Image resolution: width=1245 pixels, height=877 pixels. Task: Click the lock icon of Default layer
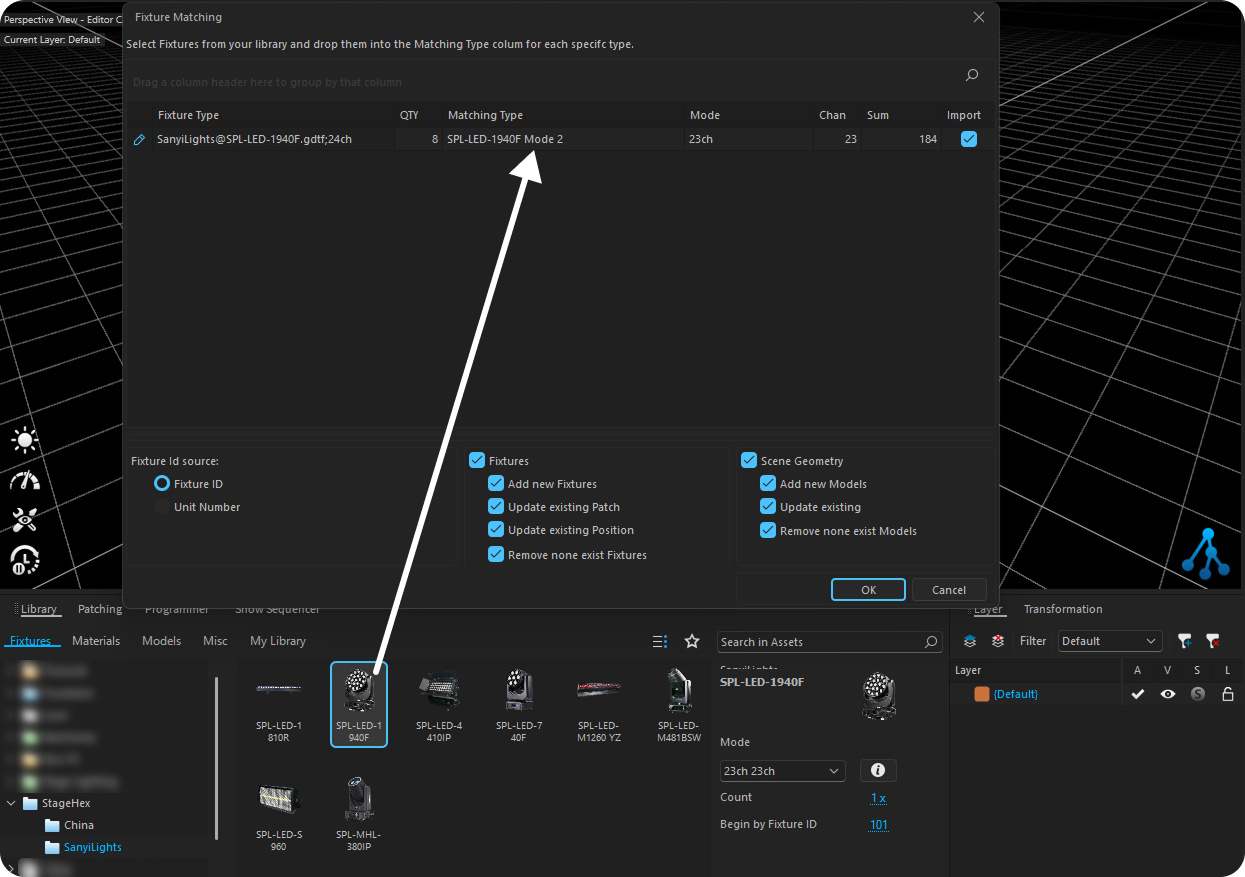pyautogui.click(x=1227, y=694)
